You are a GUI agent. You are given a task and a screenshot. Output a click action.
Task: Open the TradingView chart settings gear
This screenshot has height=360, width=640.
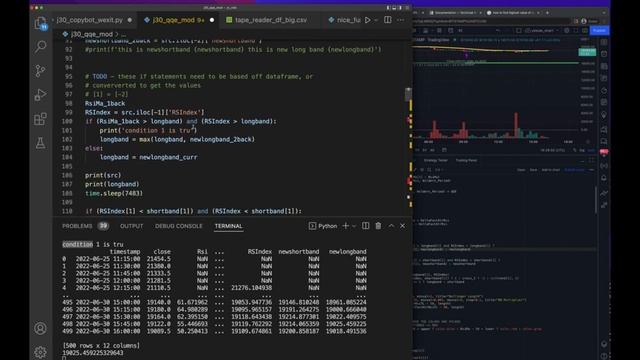click(567, 30)
